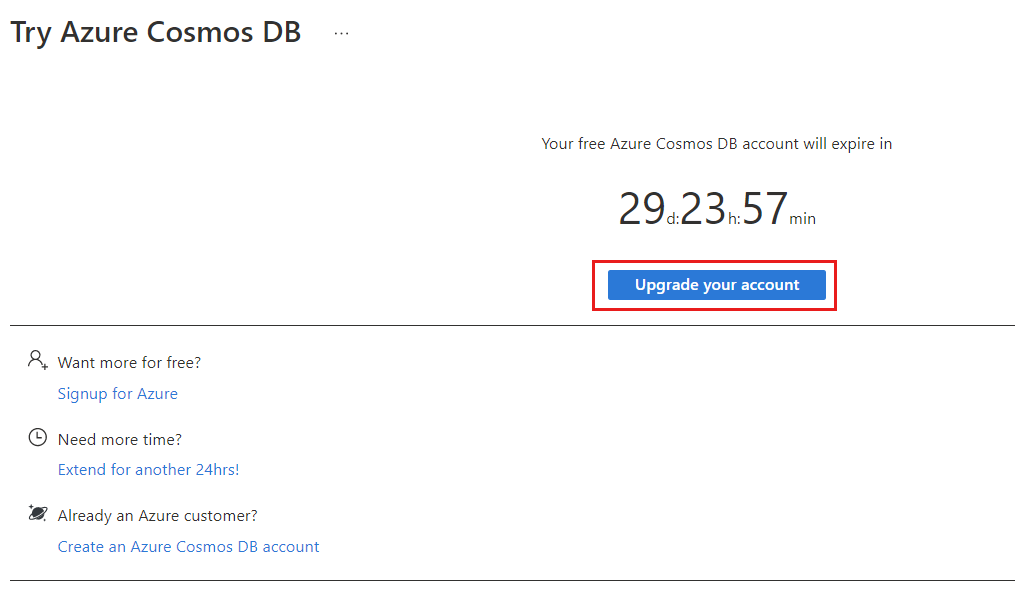
Task: Click the 23 hours countdown number
Action: point(703,209)
